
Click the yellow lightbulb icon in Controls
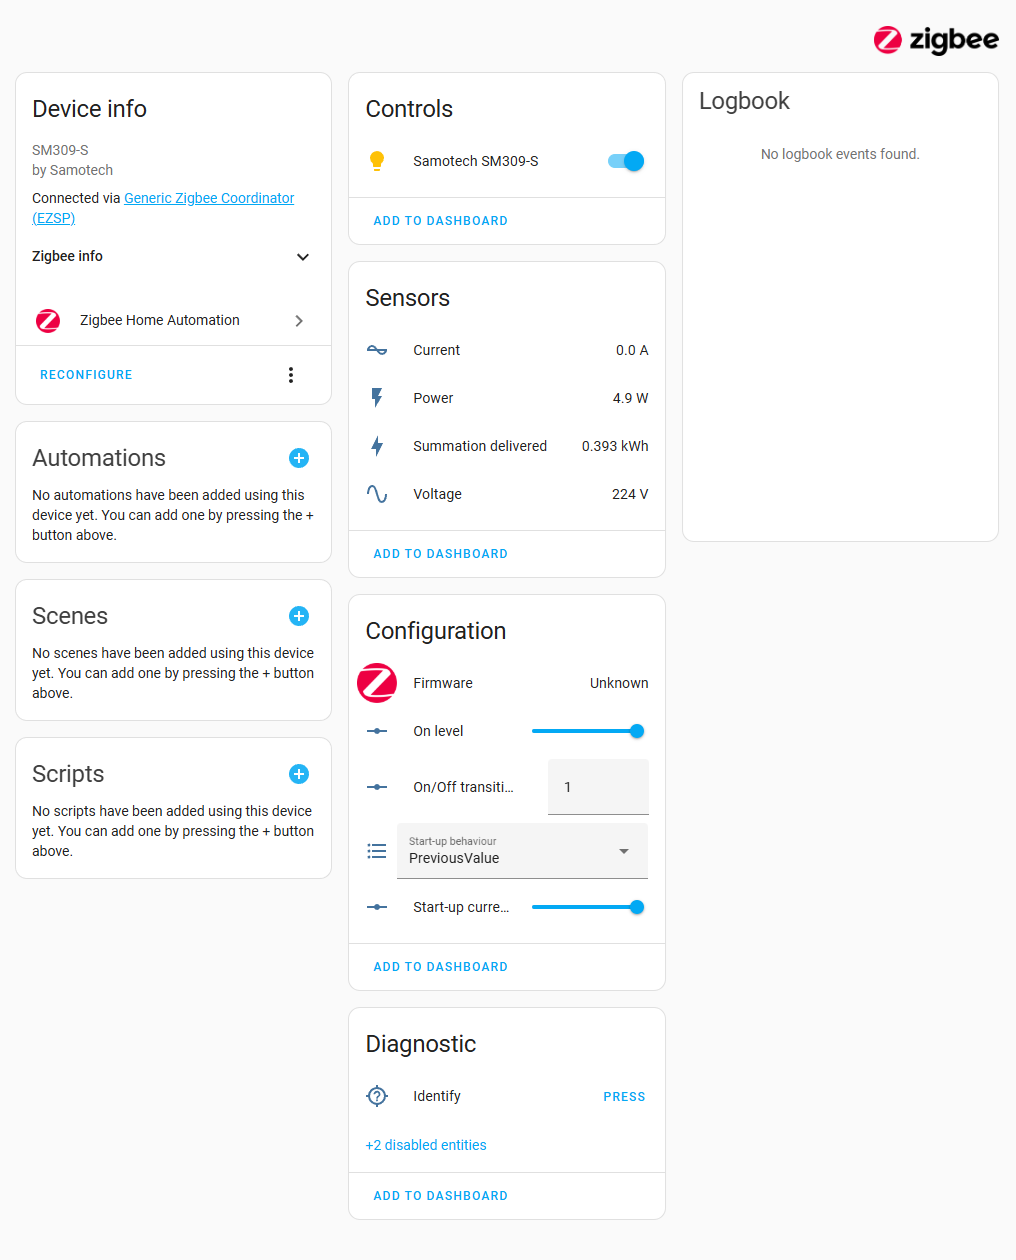377,161
